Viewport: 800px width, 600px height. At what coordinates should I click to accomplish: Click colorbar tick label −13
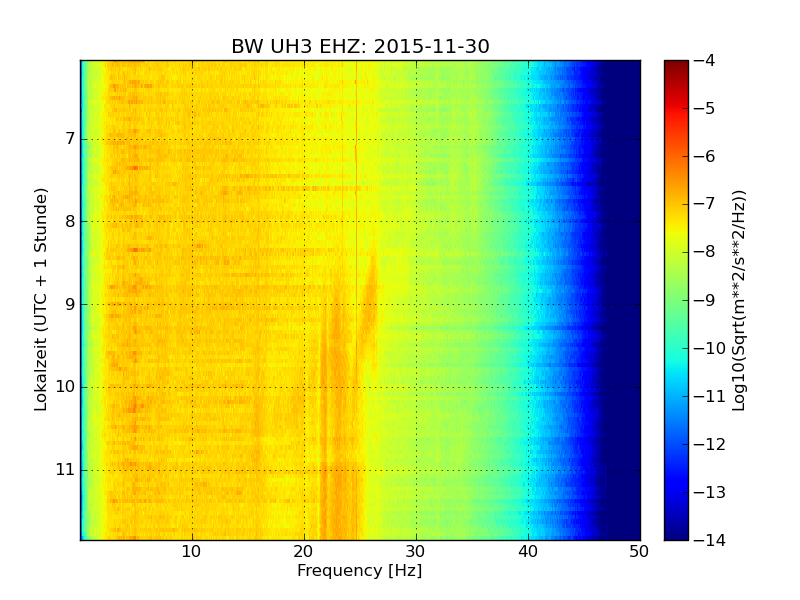(710, 492)
